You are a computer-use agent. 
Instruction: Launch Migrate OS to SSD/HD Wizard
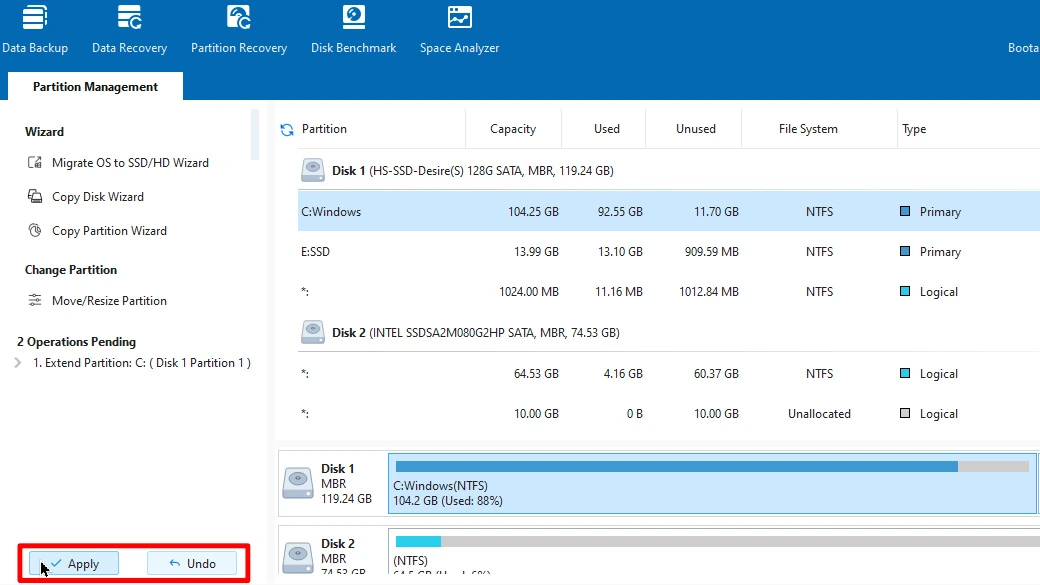tap(130, 163)
